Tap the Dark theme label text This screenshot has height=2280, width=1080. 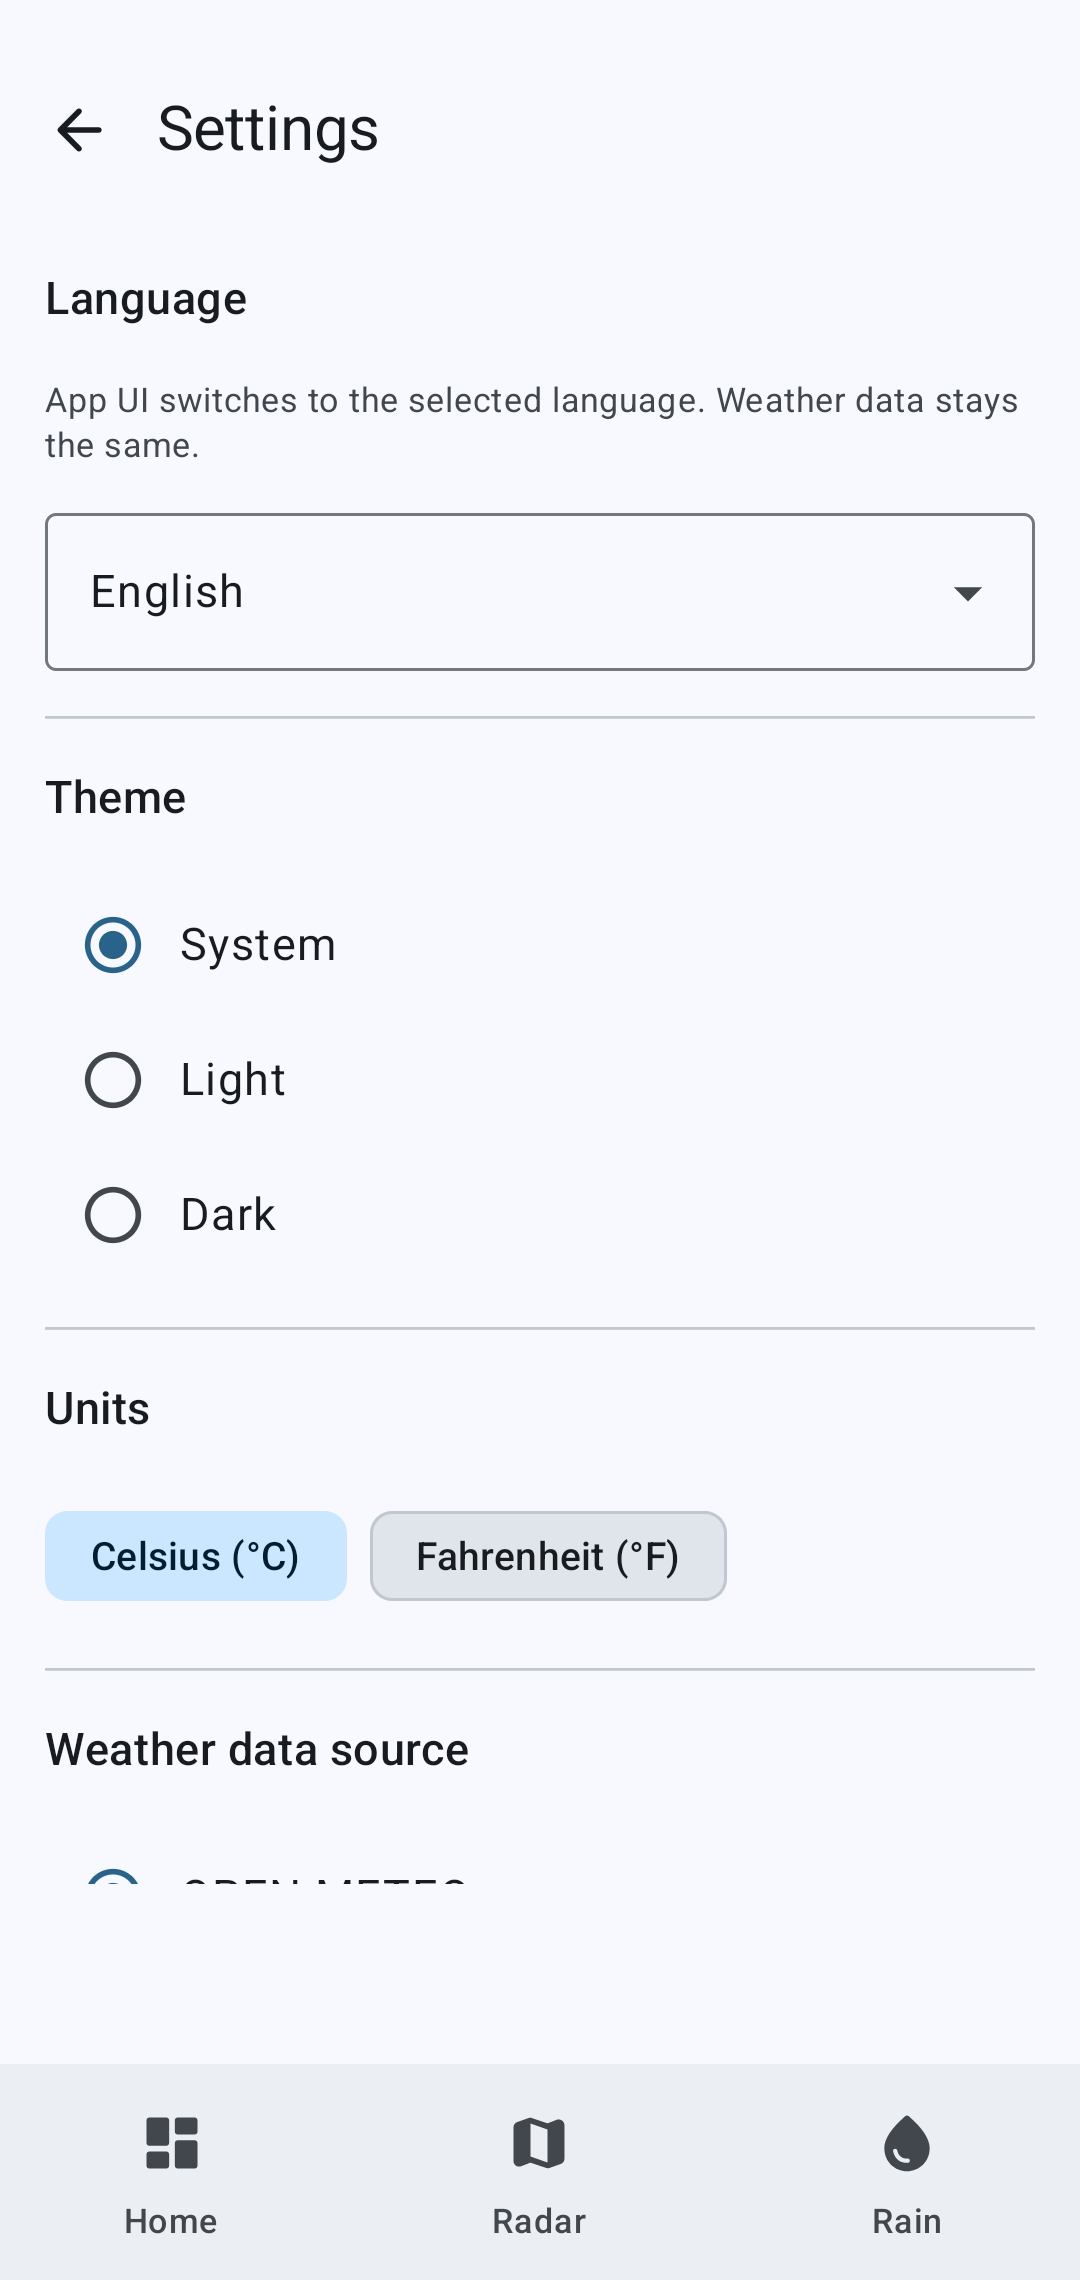(x=228, y=1215)
